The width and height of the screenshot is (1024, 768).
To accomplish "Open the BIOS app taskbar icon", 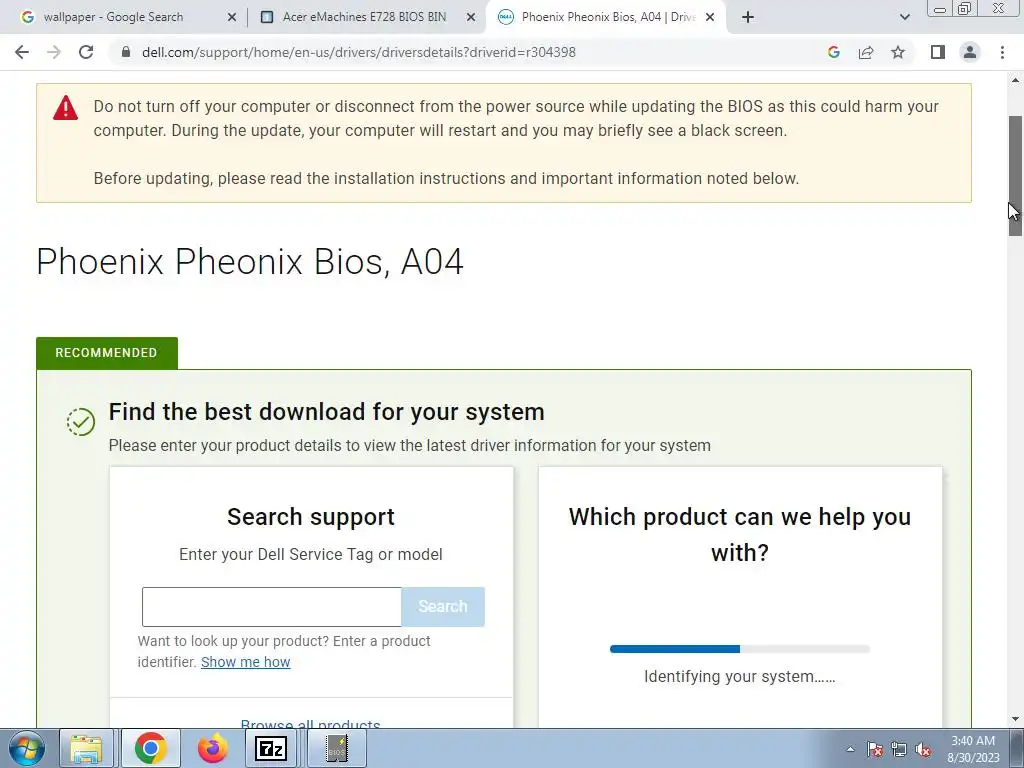I will 337,748.
